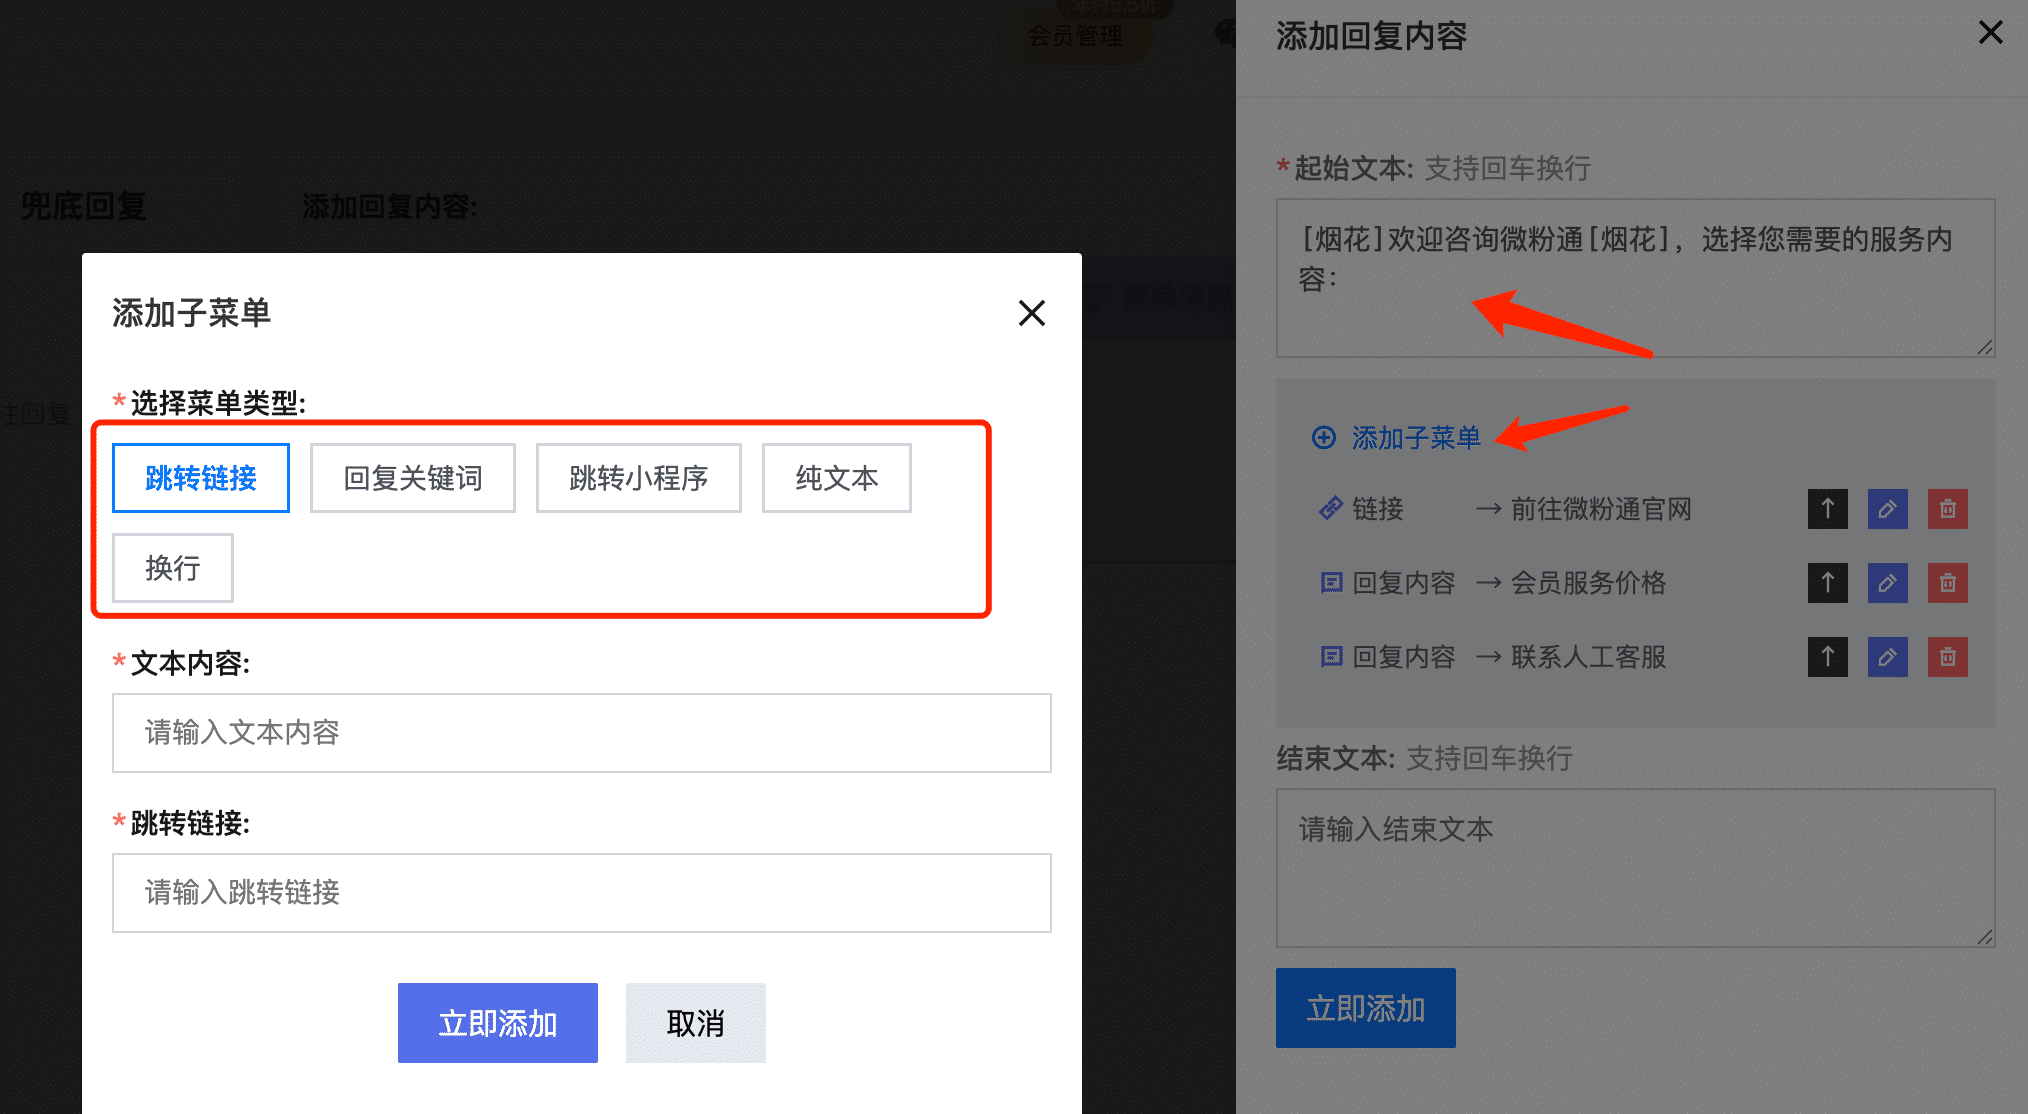Screen dimensions: 2028x1114
Task: Select 跳转链接 menu type
Action: (x=201, y=478)
